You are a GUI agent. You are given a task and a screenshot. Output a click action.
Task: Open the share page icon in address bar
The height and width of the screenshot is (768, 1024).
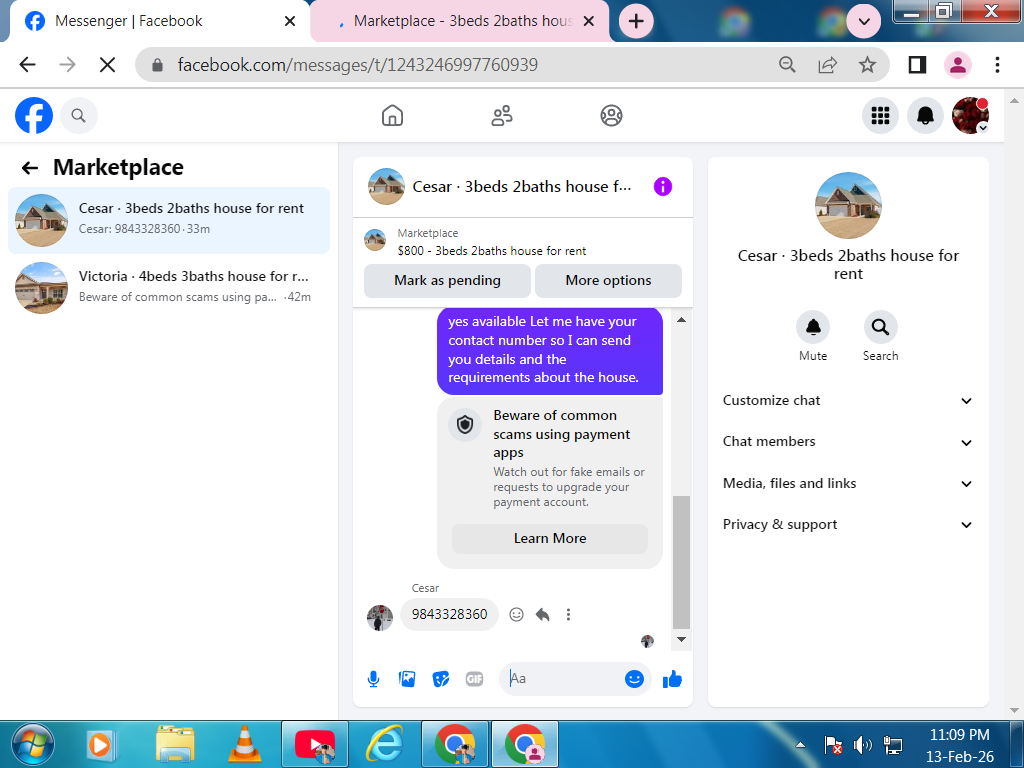point(827,65)
